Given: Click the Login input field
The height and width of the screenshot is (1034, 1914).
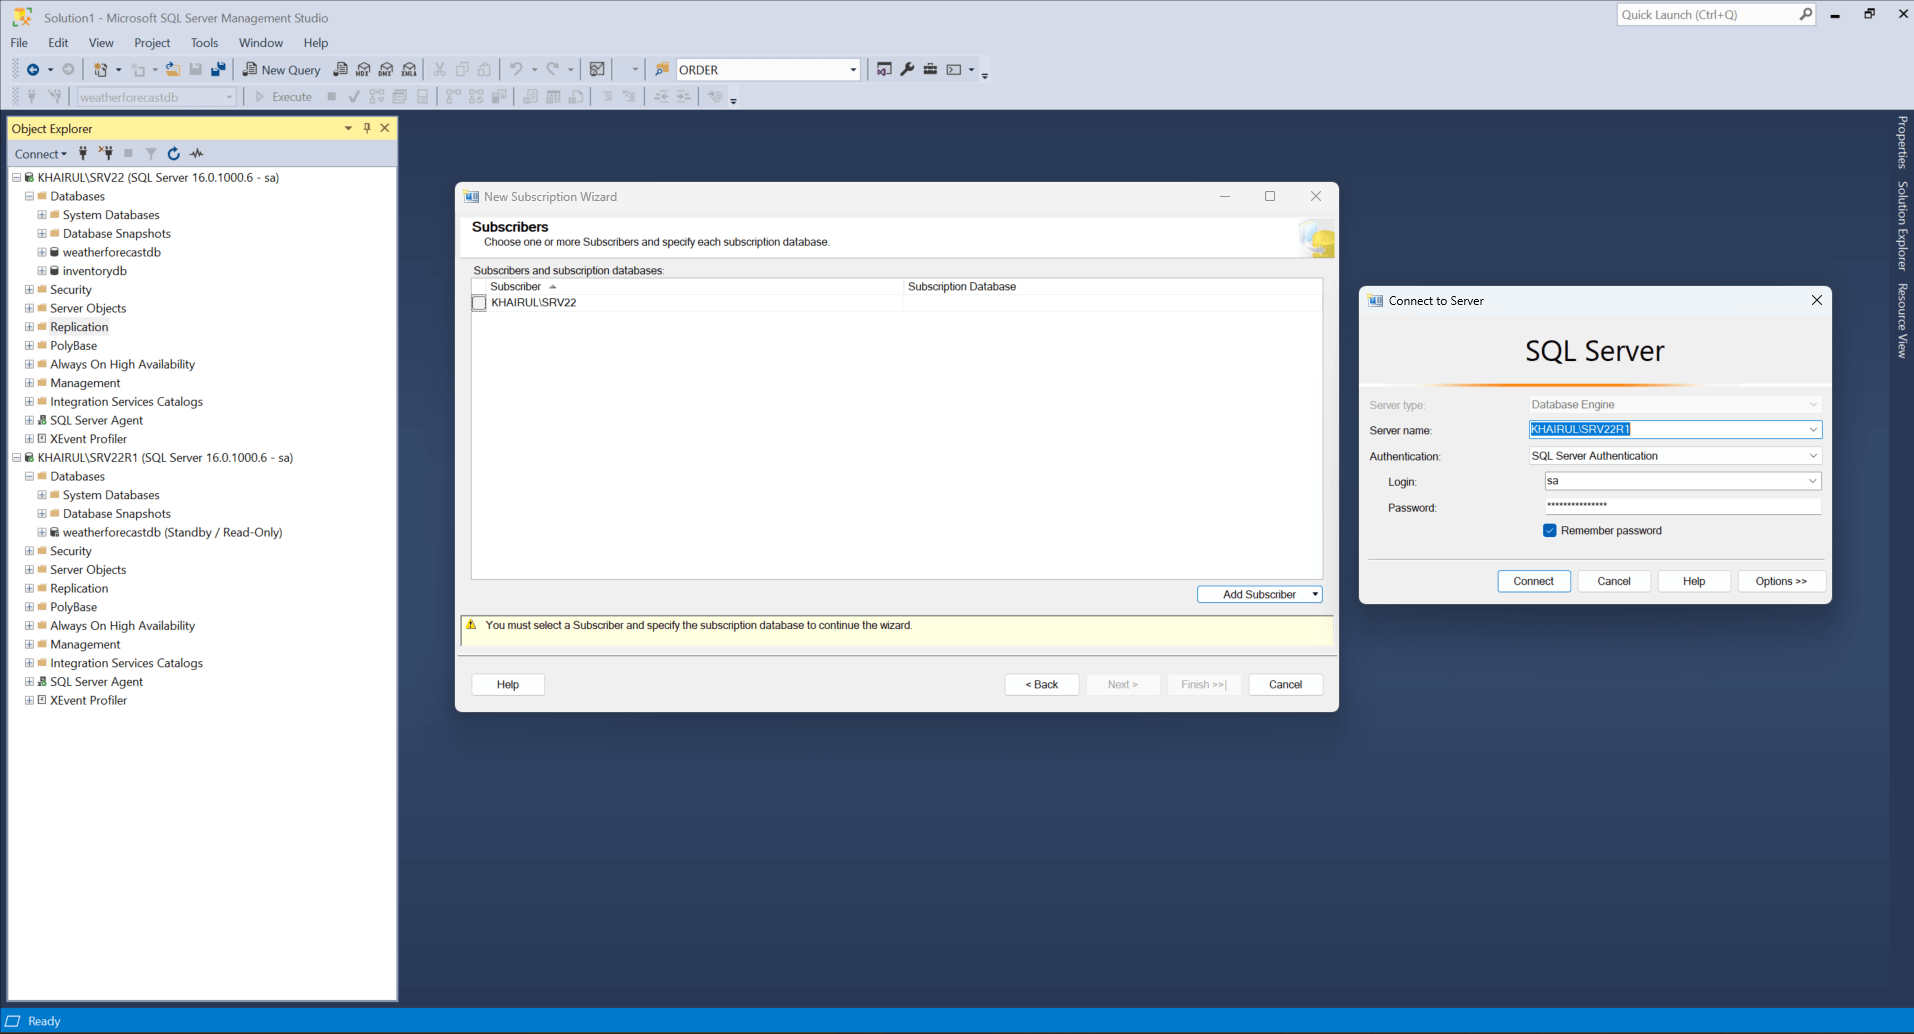Looking at the screenshot, I should point(1675,482).
